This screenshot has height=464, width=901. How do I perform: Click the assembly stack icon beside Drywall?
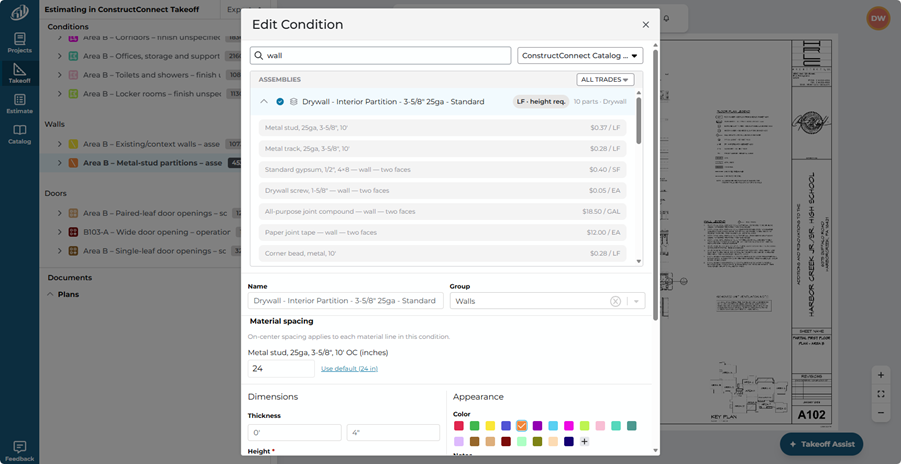point(293,102)
